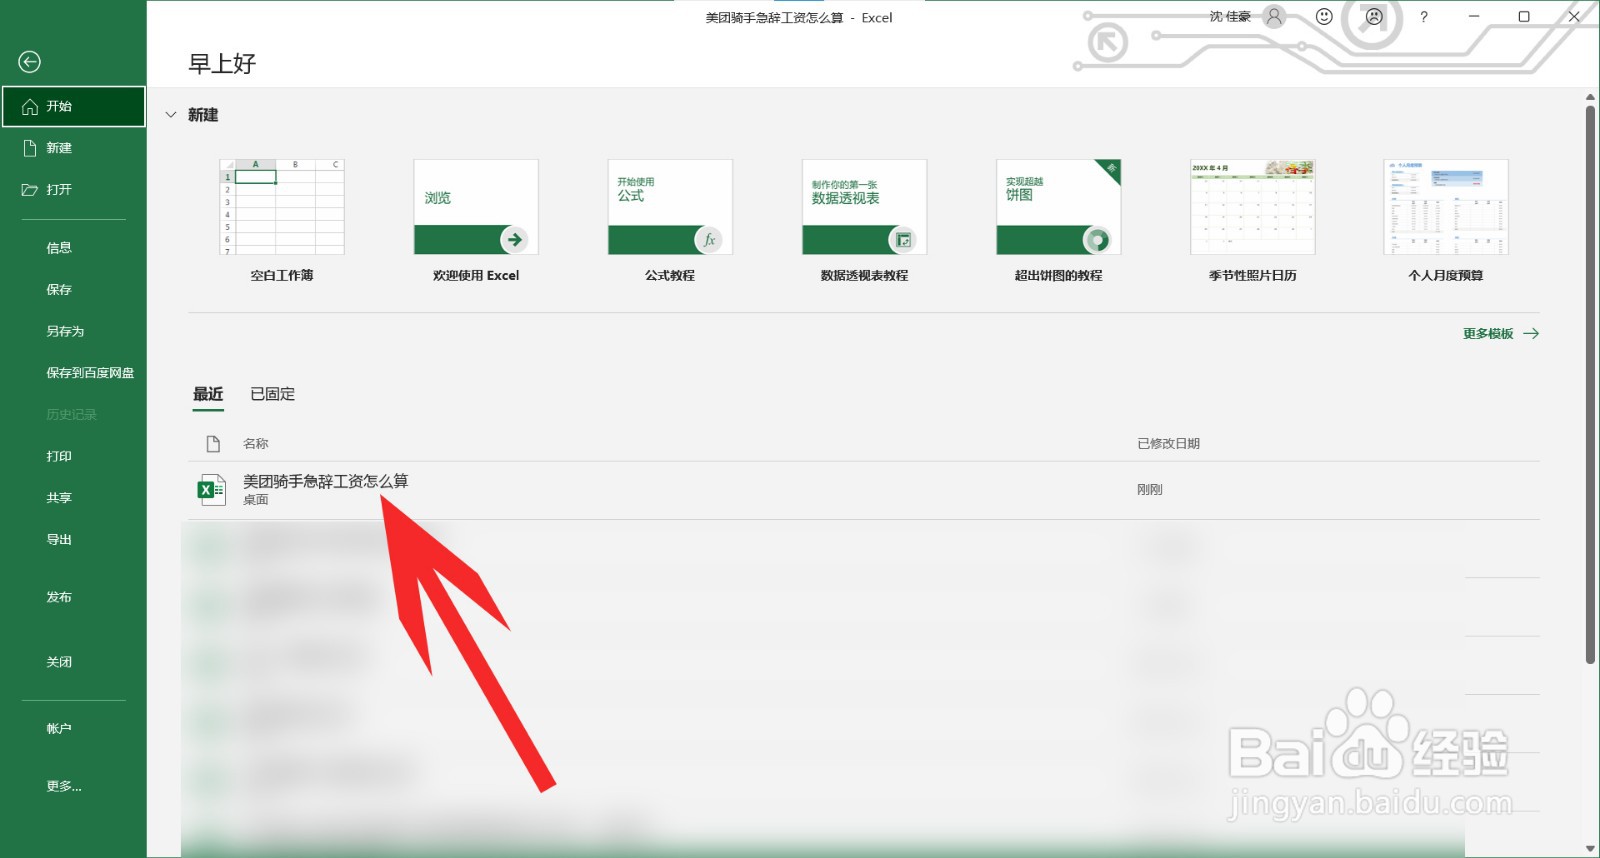
Task: Click the back arrow circle icon
Action: point(30,62)
